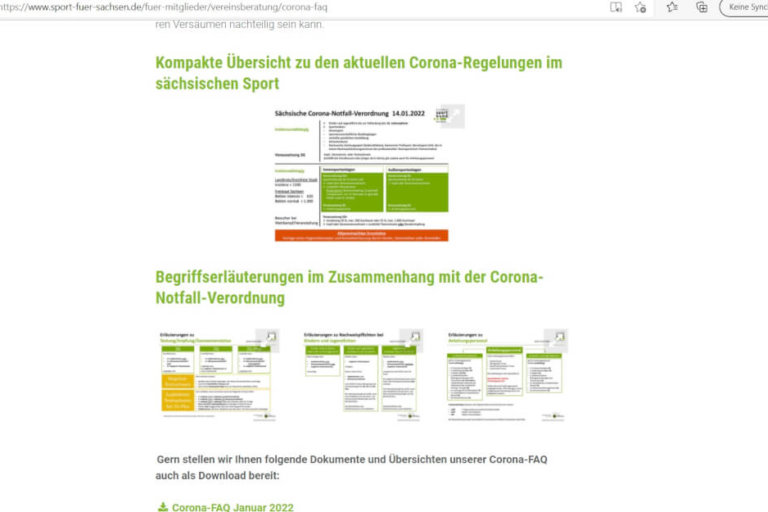Add this page to favorites
Image resolution: width=768 pixels, height=512 pixels.
click(x=641, y=8)
